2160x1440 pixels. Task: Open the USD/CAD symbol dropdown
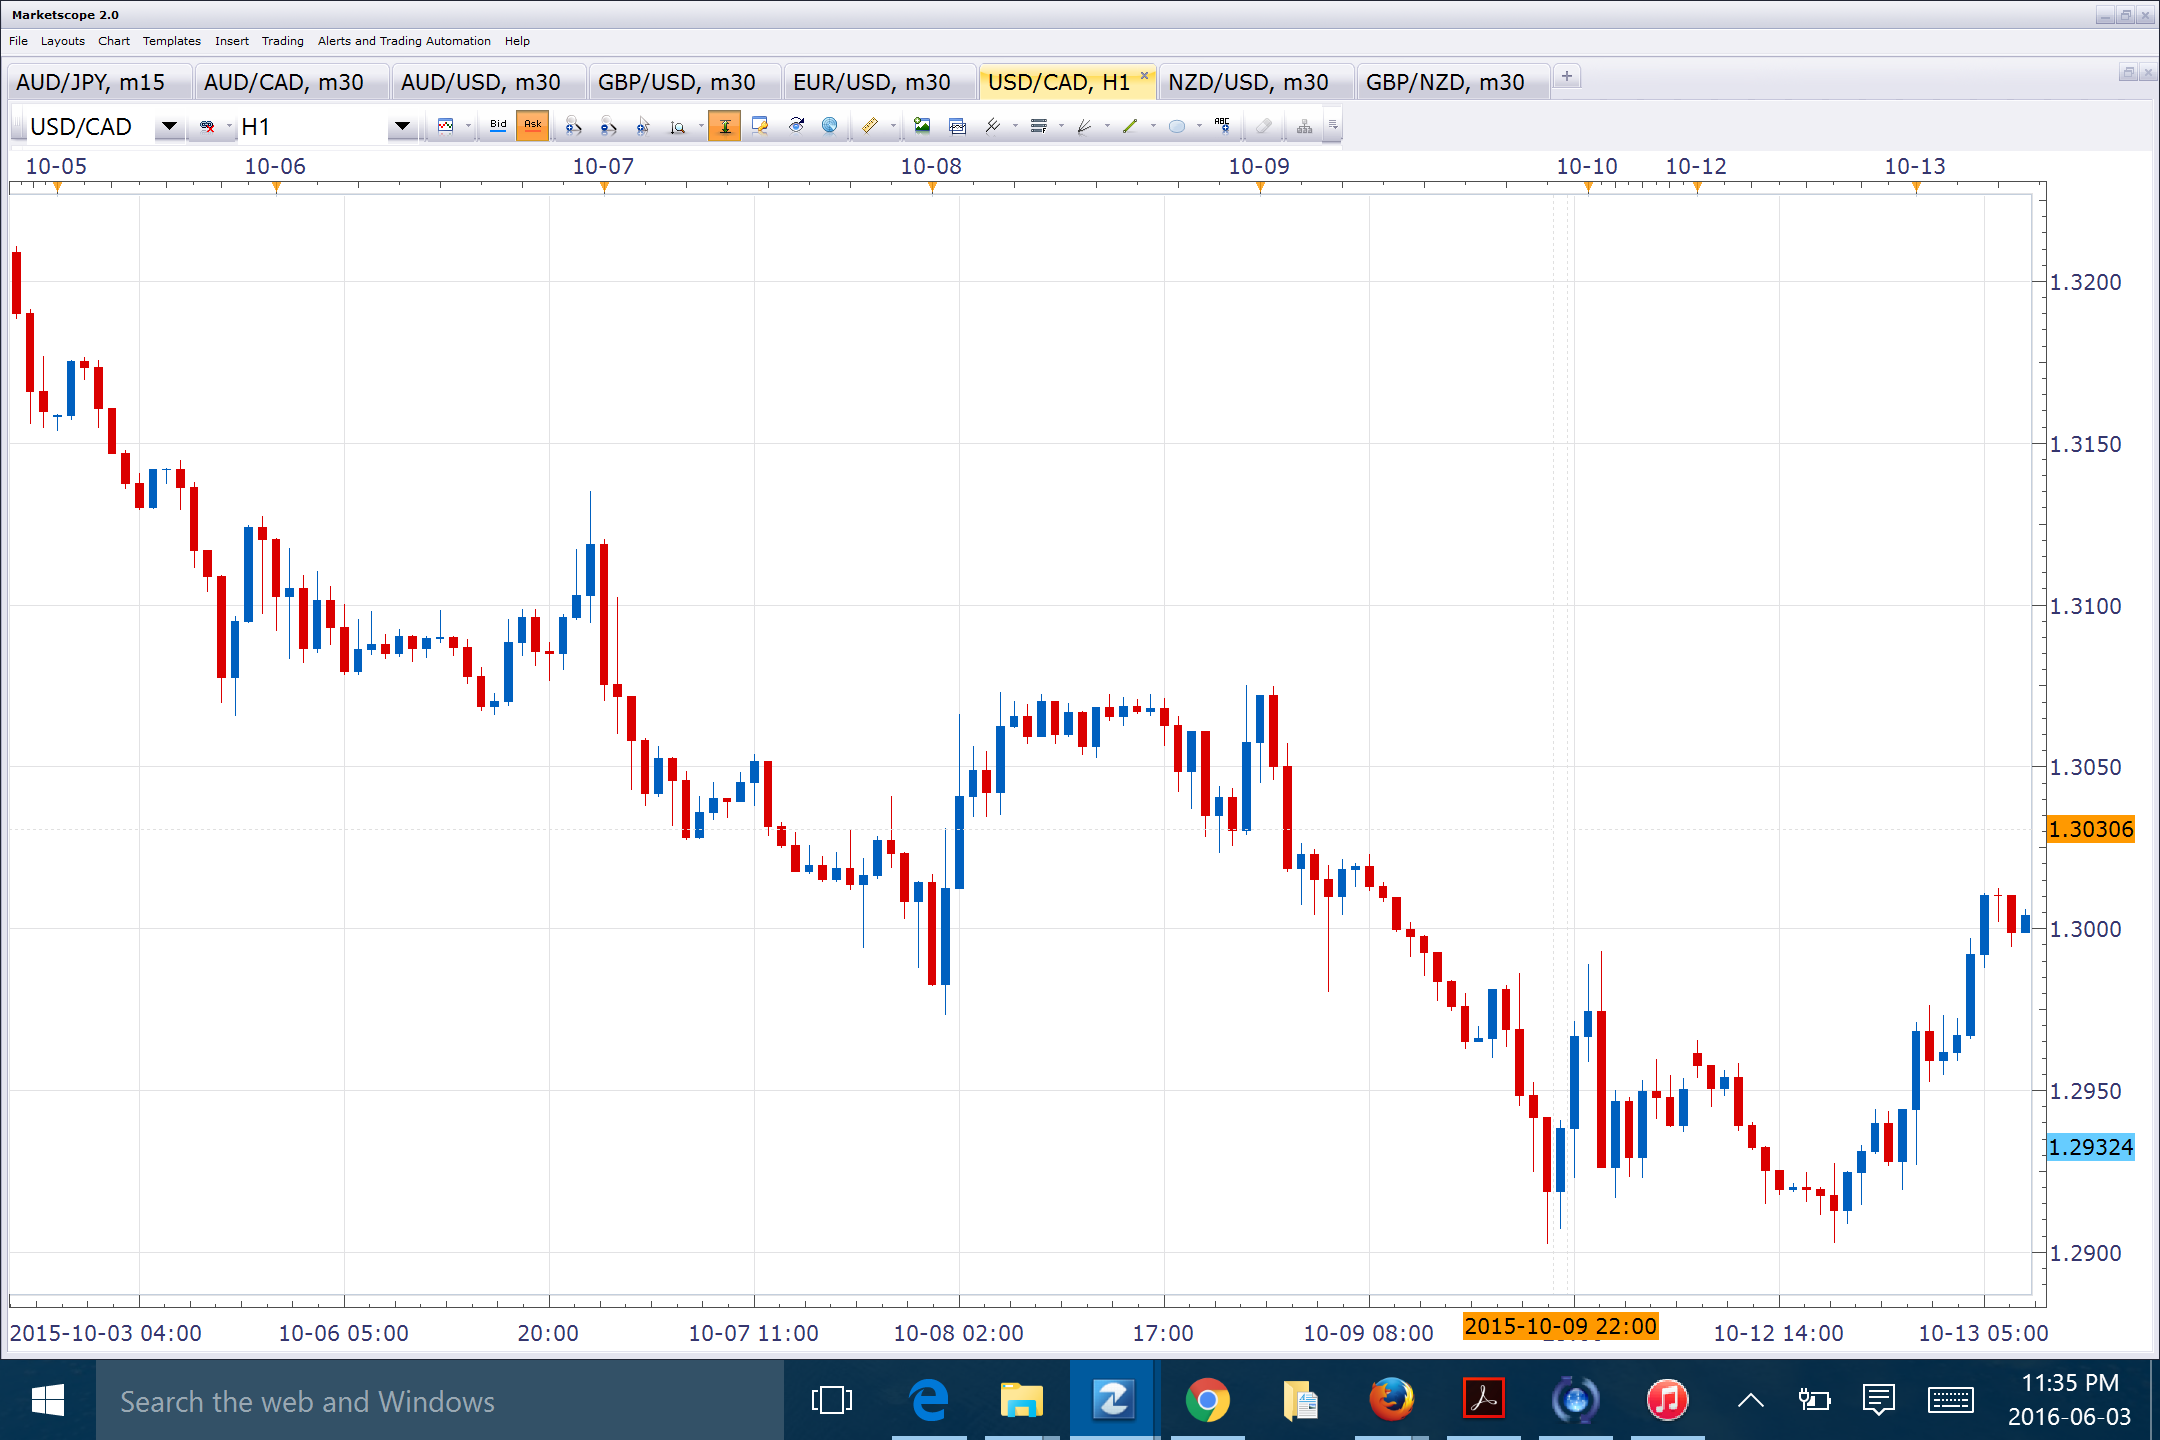(169, 126)
